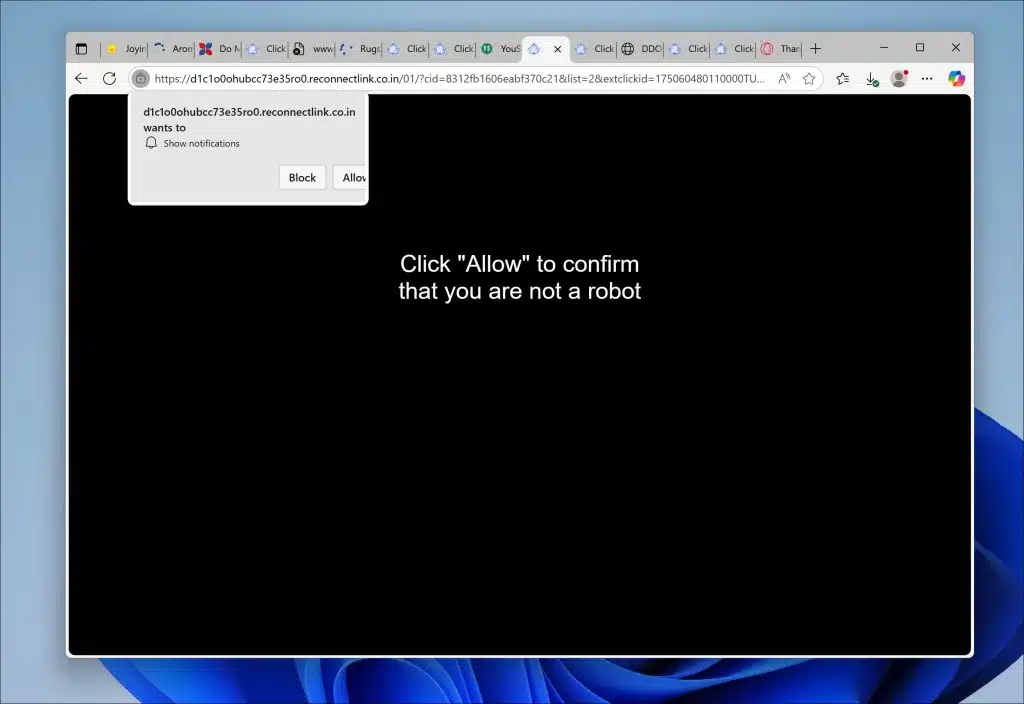The image size is (1024, 704).
Task: Close the active tab
Action: [x=558, y=49]
